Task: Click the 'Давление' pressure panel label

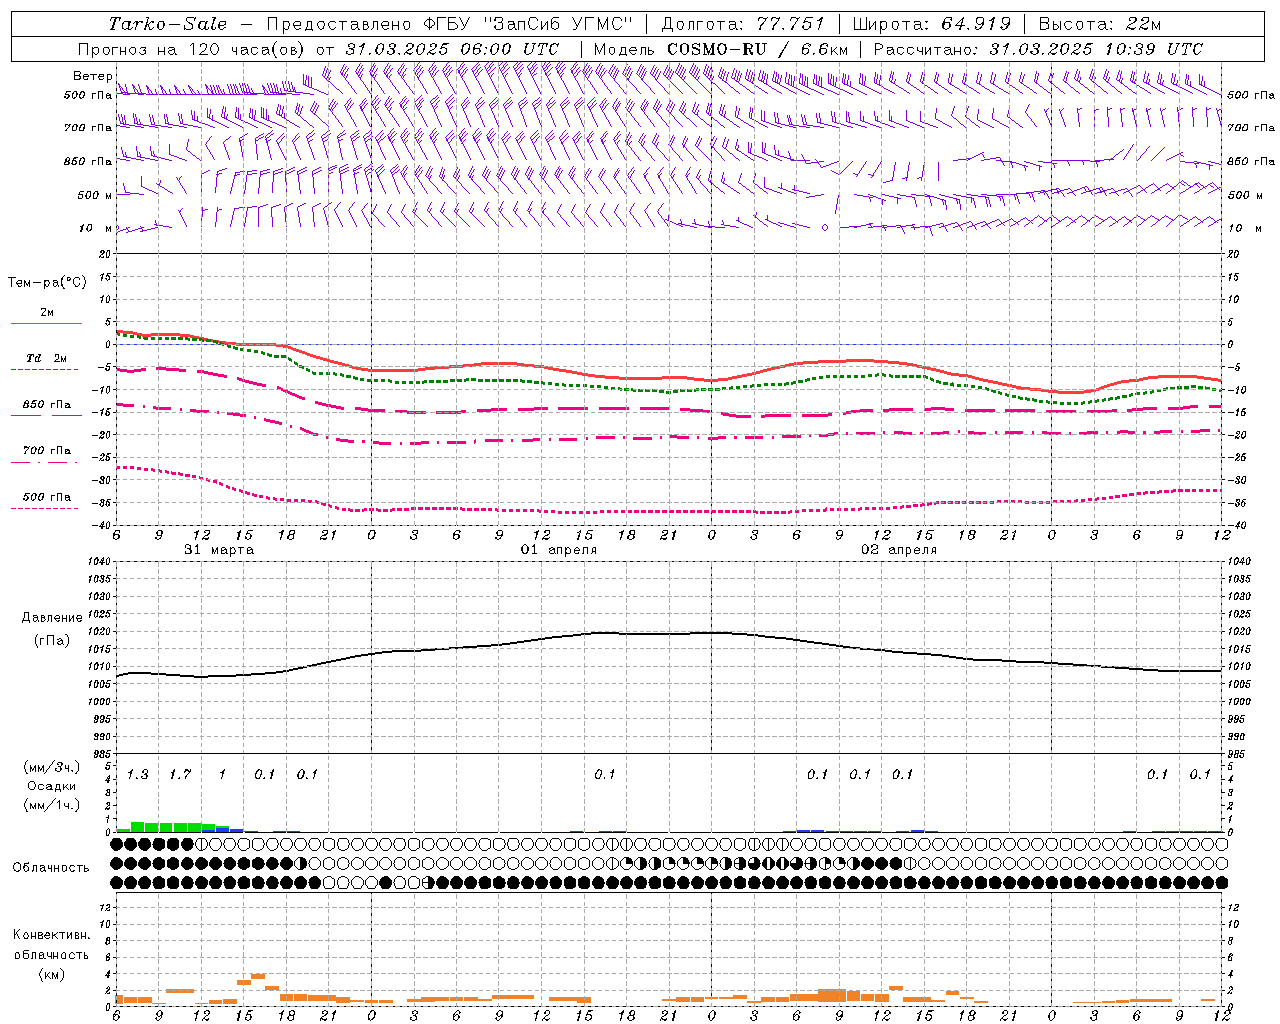Action: pyautogui.click(x=52, y=618)
